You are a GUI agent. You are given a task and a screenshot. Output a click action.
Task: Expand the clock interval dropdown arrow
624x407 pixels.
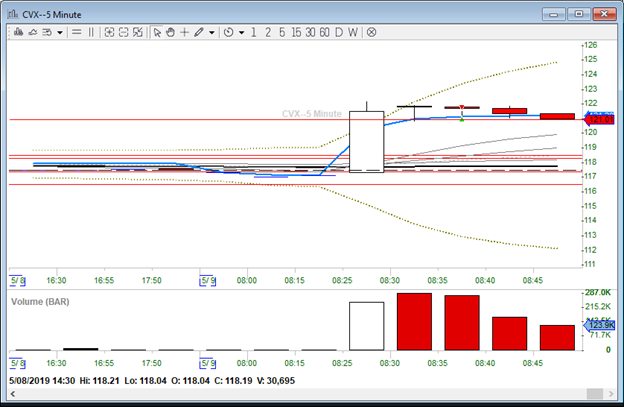[241, 32]
